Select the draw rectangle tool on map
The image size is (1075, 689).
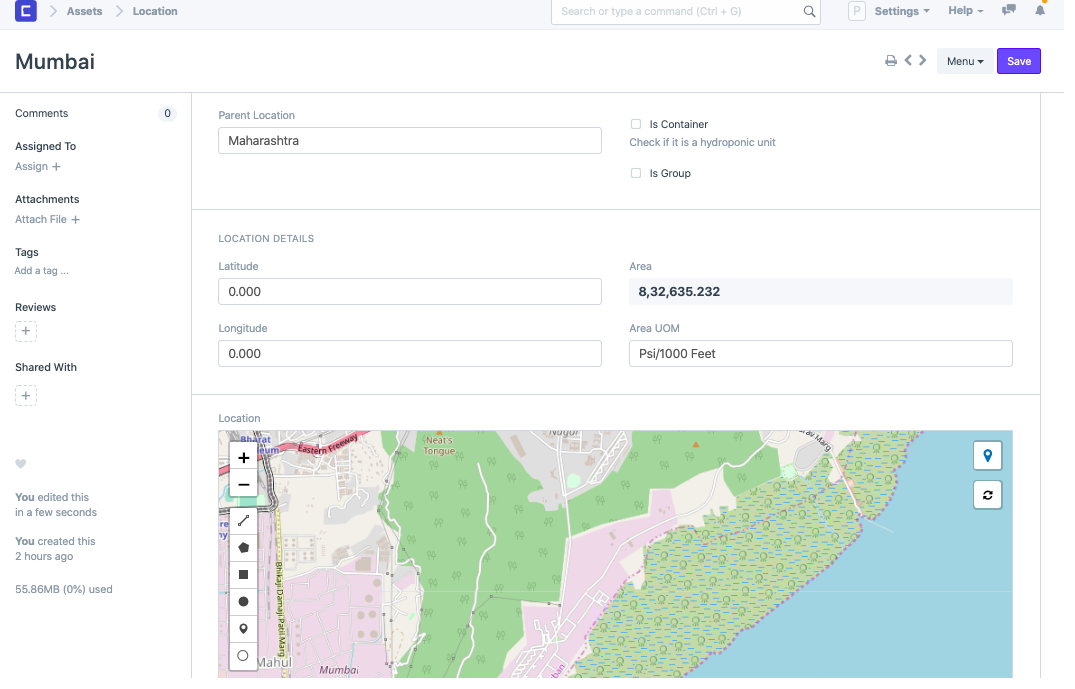point(243,575)
